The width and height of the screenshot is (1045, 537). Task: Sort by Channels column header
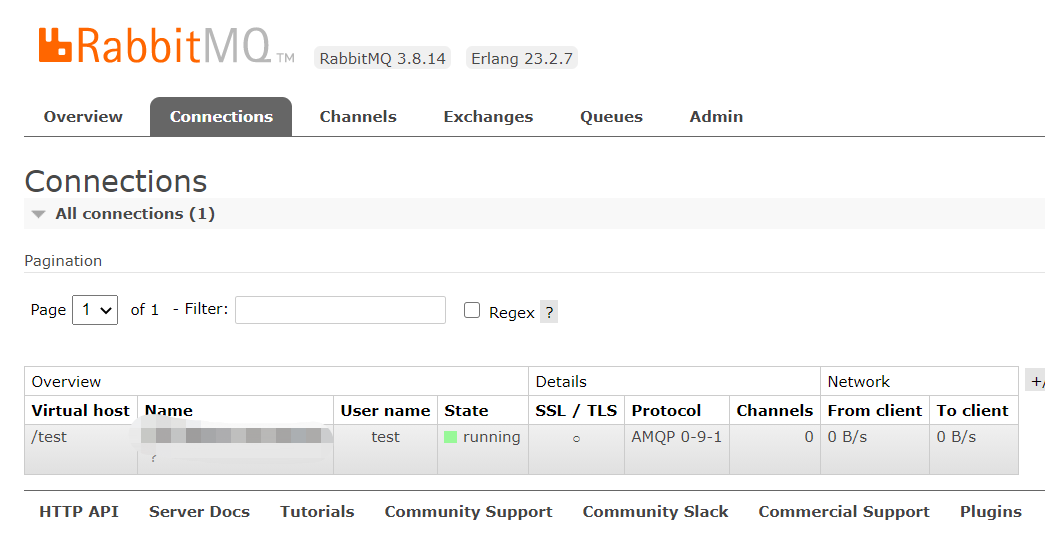774,410
